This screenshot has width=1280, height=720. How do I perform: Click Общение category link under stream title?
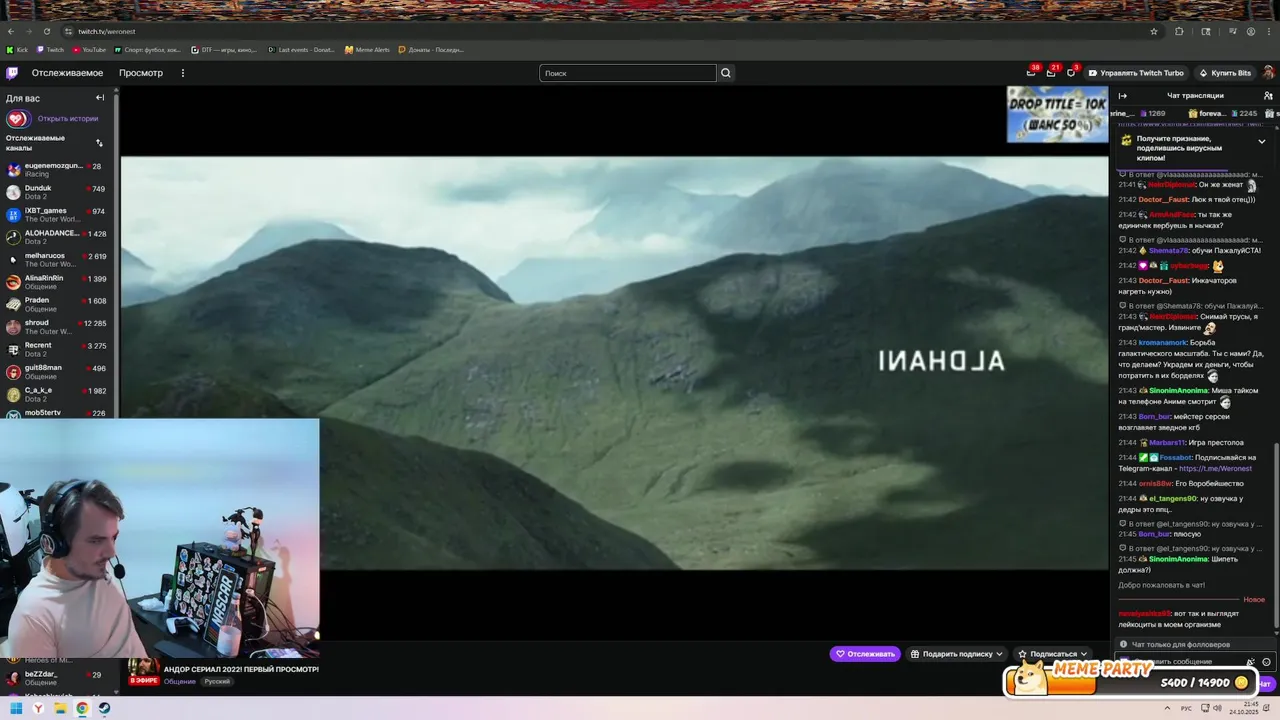180,681
